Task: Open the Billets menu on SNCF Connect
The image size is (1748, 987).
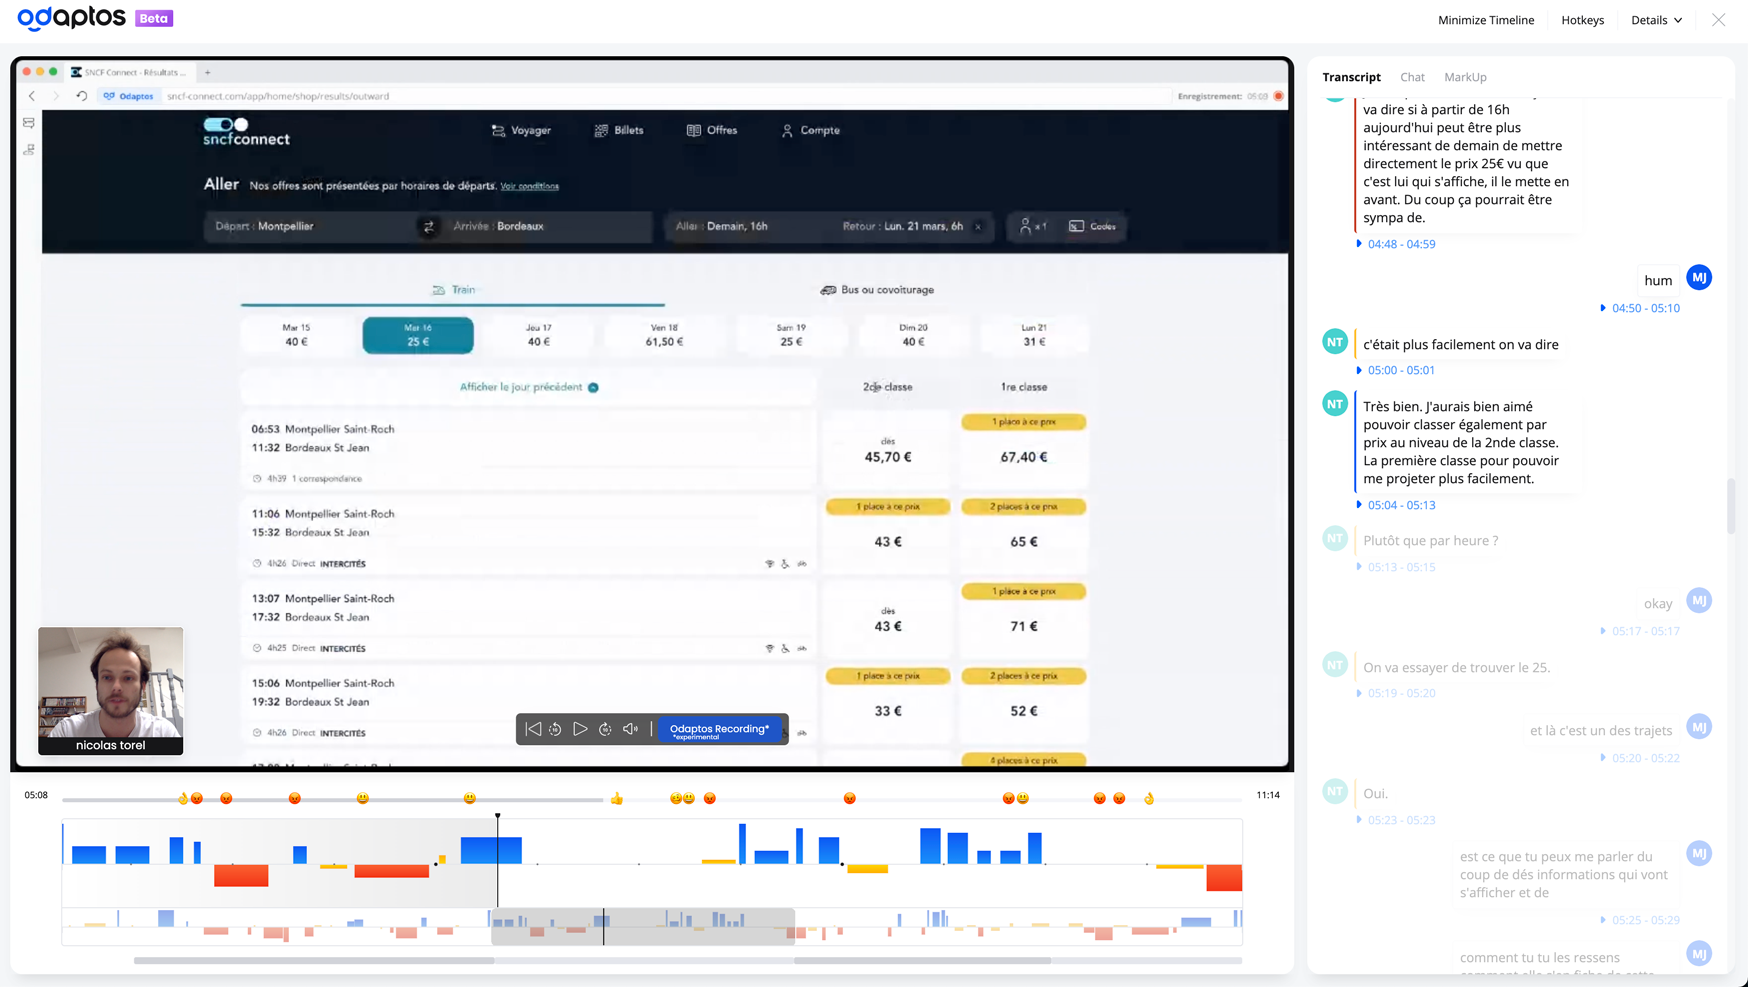Action: [619, 130]
